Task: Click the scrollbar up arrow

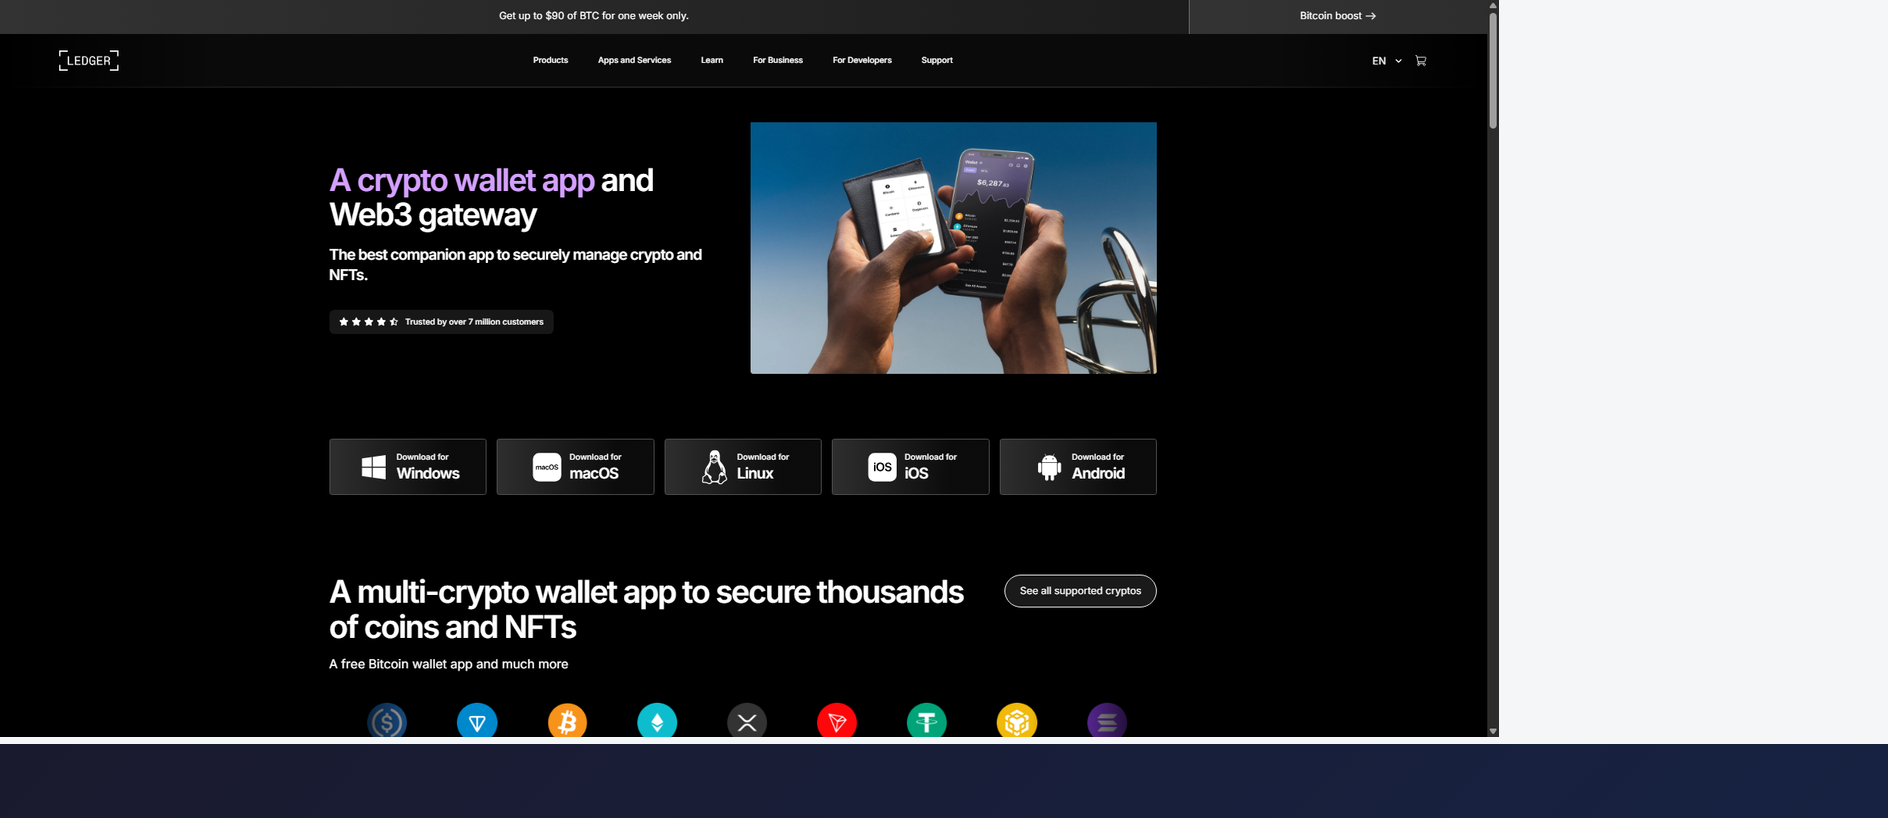Action: (1493, 5)
